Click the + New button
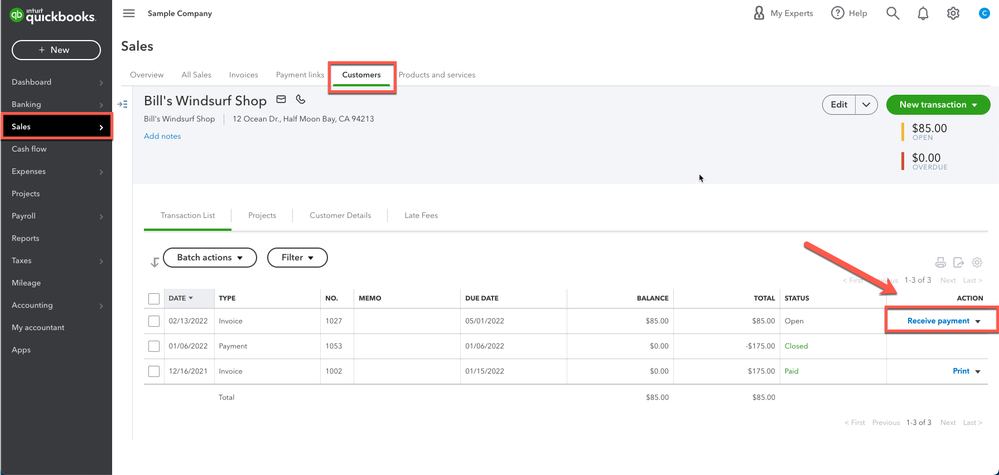The height and width of the screenshot is (475, 999). [x=56, y=50]
